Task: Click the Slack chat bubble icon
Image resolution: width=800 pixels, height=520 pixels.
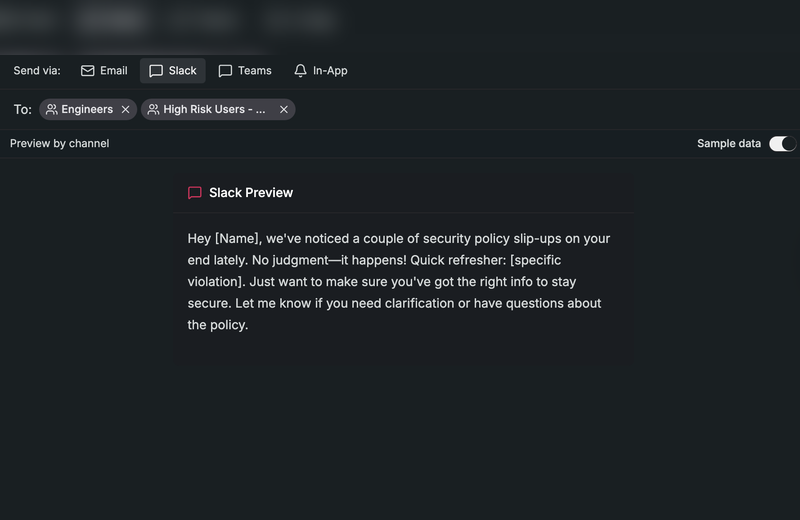Action: 156,71
